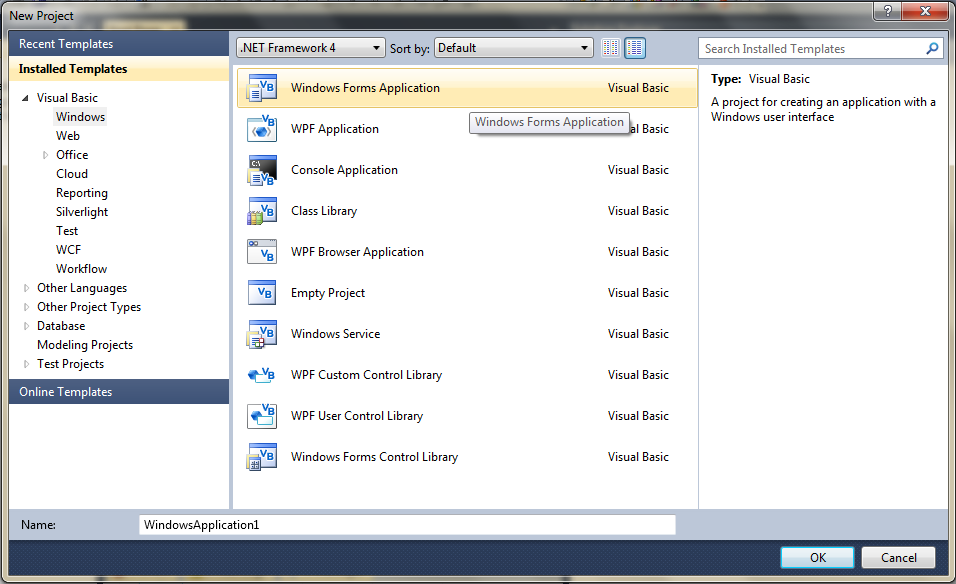The image size is (956, 584).
Task: Select the Windows category
Action: point(80,116)
